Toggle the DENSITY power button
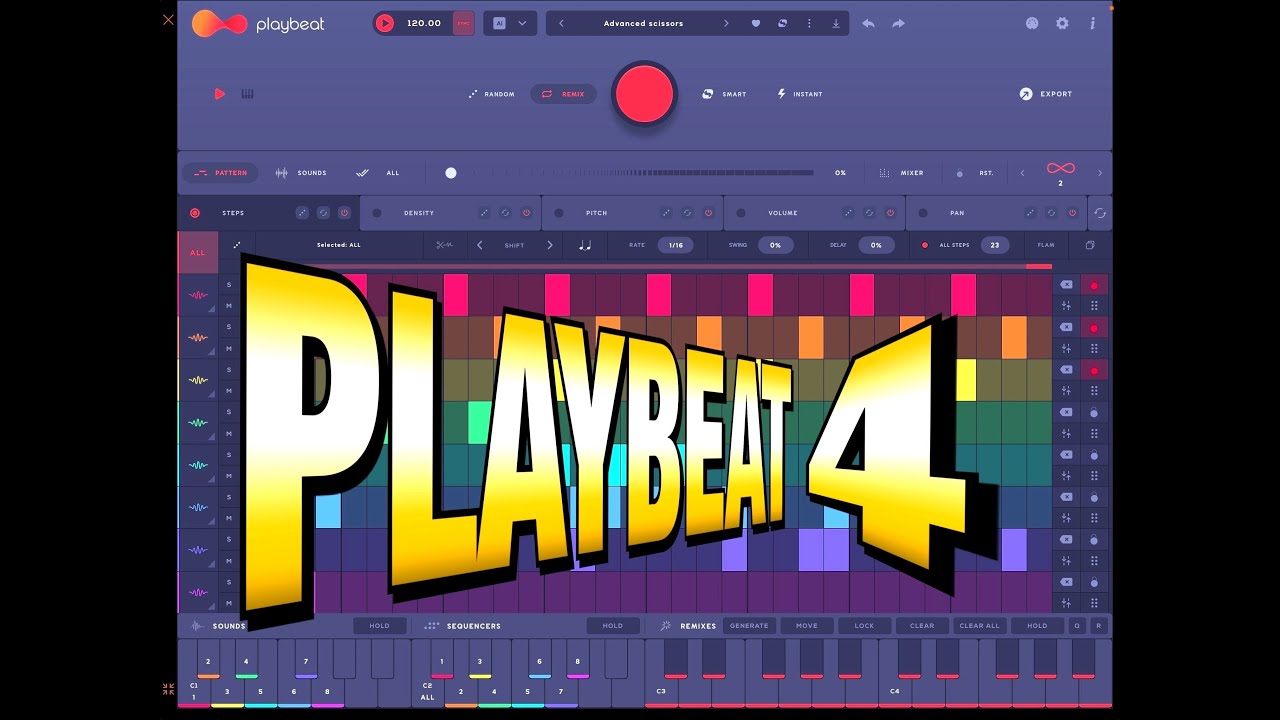Screen dimensions: 1280x720 pyautogui.click(x=526, y=213)
